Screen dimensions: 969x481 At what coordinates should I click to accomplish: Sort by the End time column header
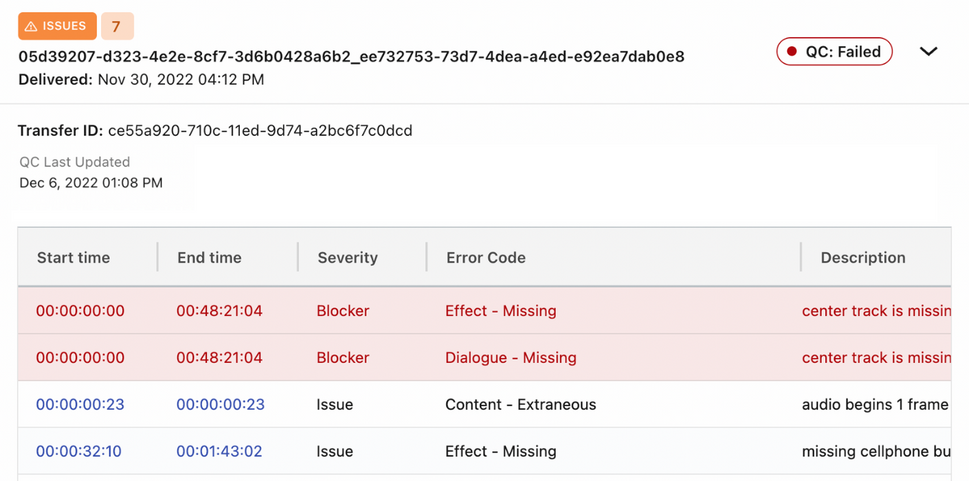point(209,258)
